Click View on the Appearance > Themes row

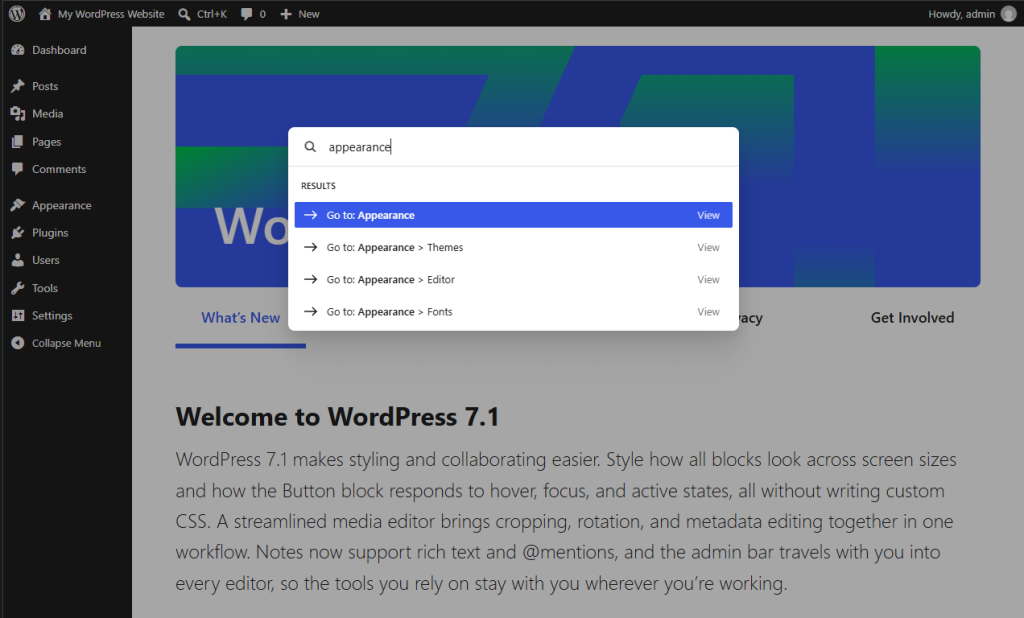[708, 247]
